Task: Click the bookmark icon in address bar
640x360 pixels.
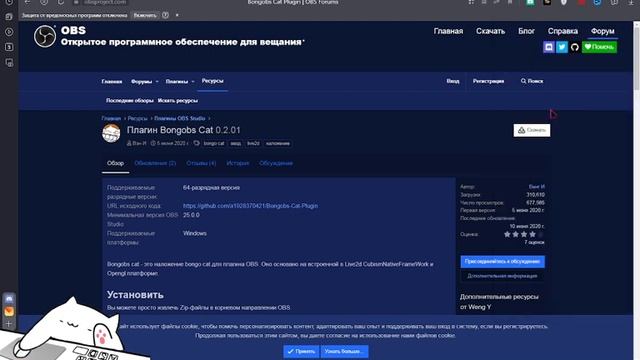Action: tap(510, 2)
